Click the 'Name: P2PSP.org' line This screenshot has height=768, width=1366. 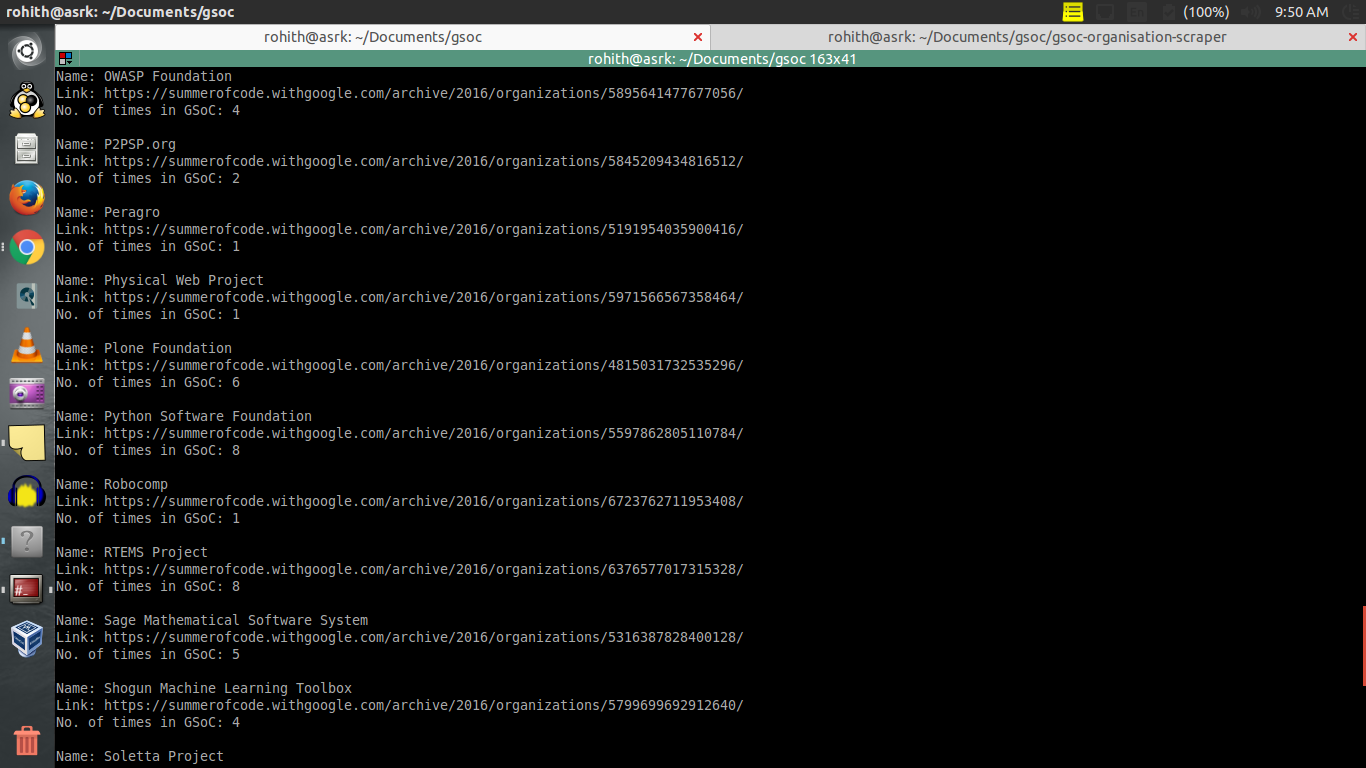click(116, 144)
